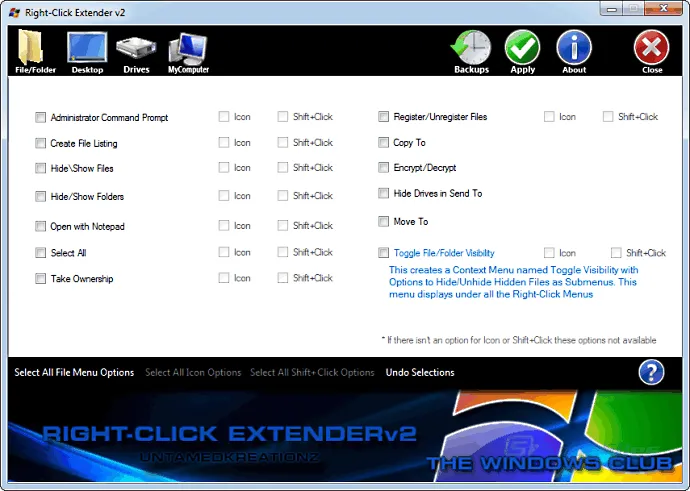Open the Drives section icon

pyautogui.click(x=136, y=55)
